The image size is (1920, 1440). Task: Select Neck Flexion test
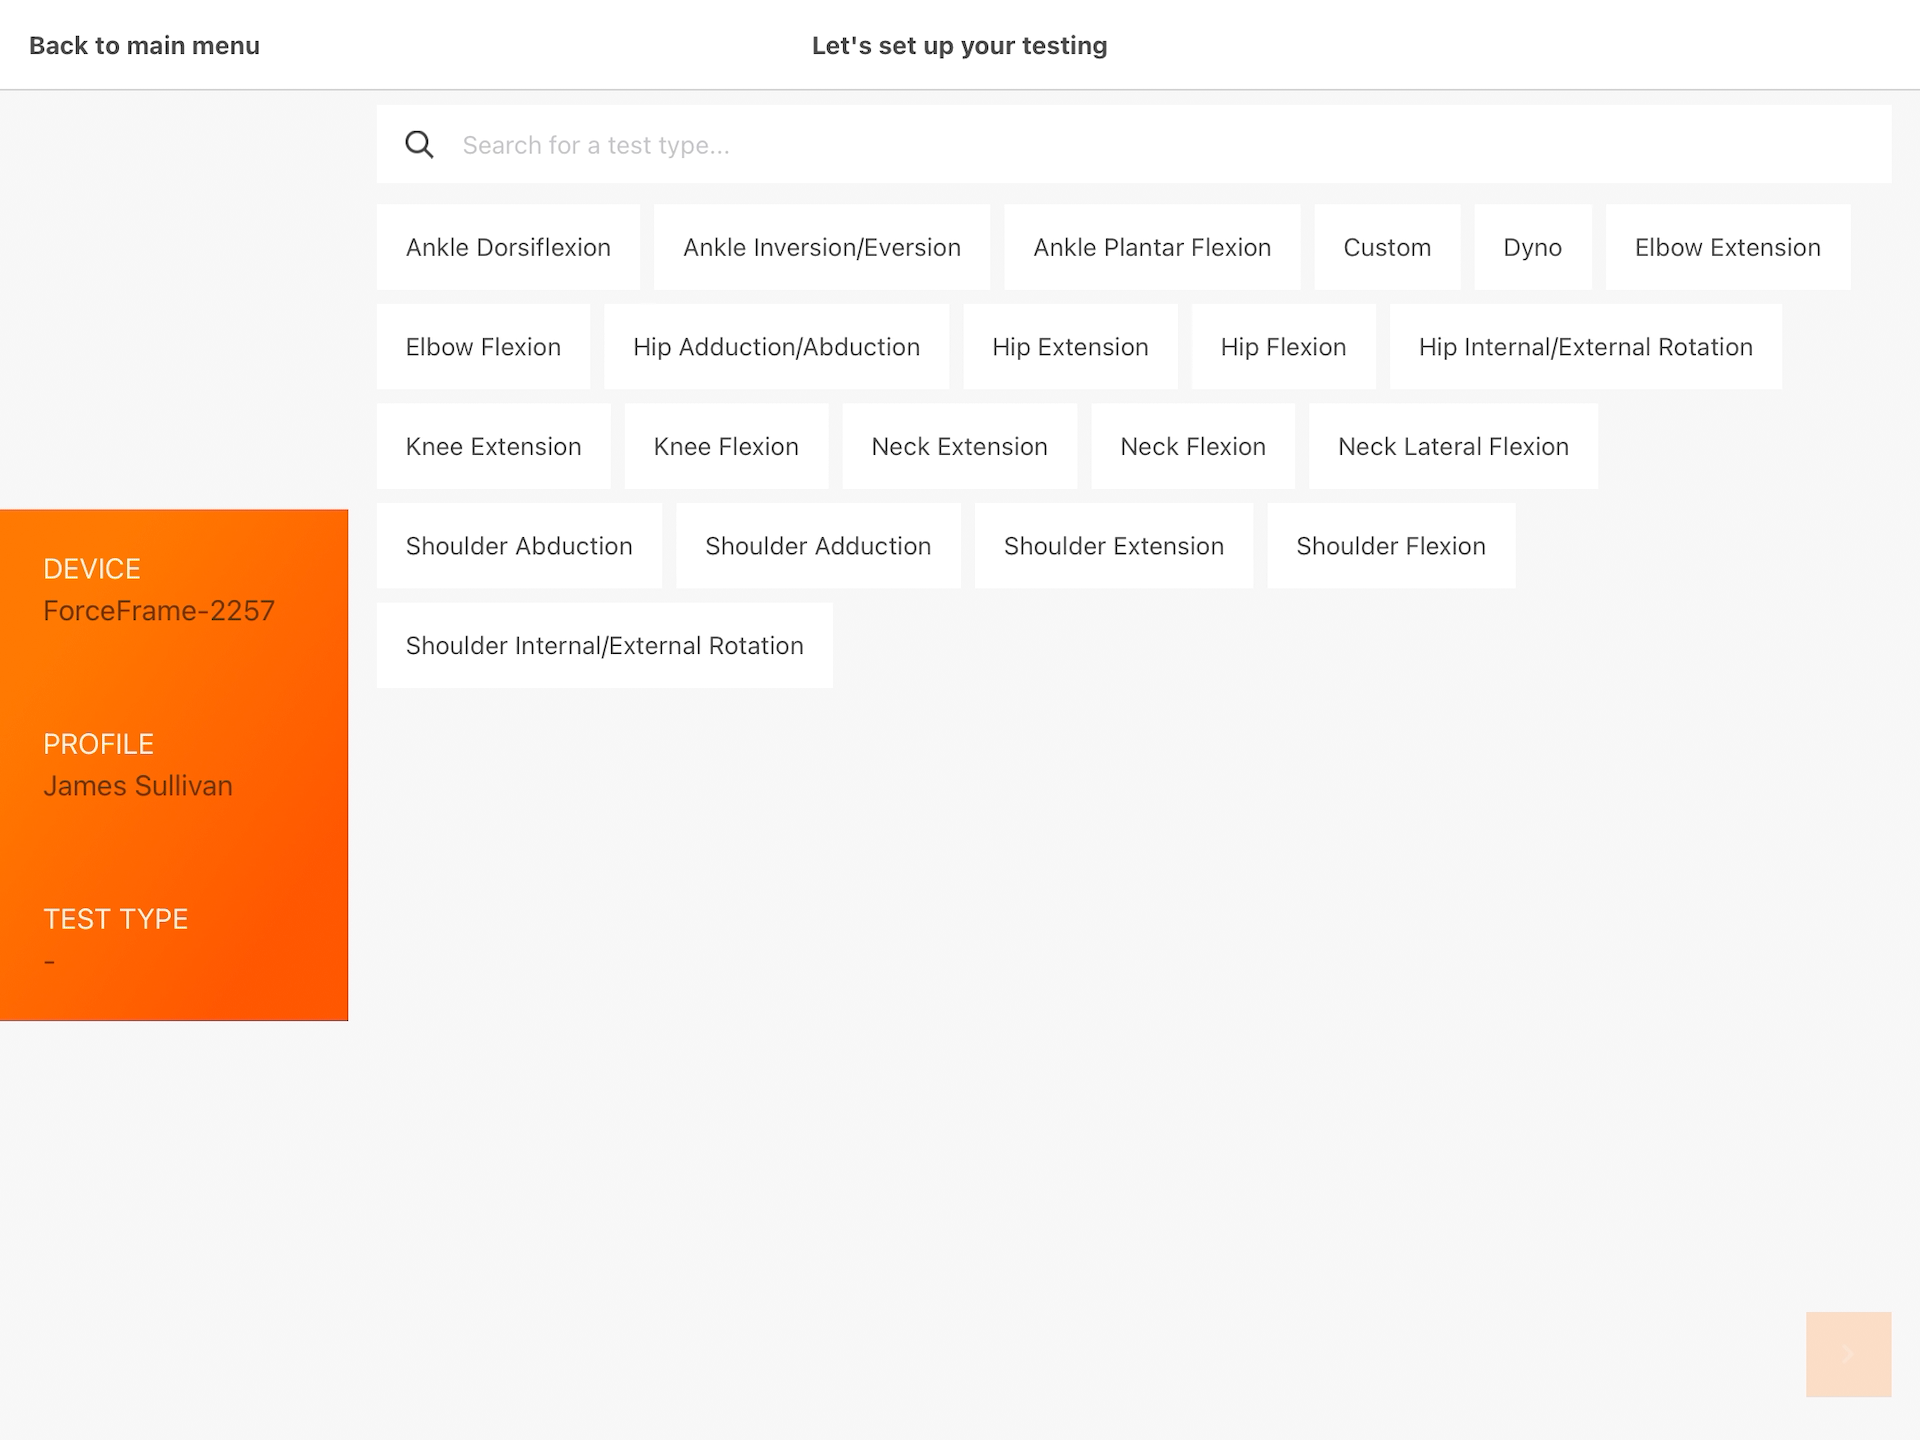click(1193, 446)
